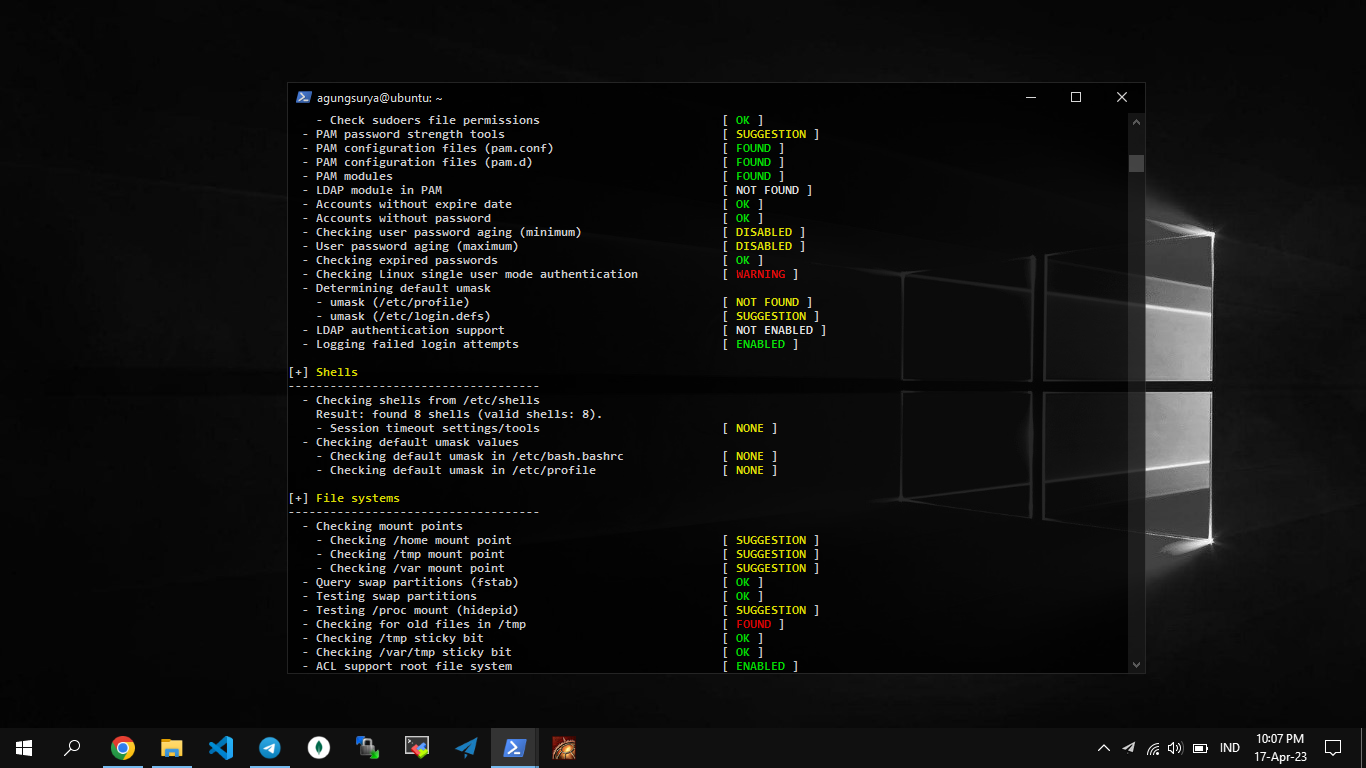Open MongoDB Compass from the taskbar
Screen dimensions: 1366x768
tap(319, 747)
